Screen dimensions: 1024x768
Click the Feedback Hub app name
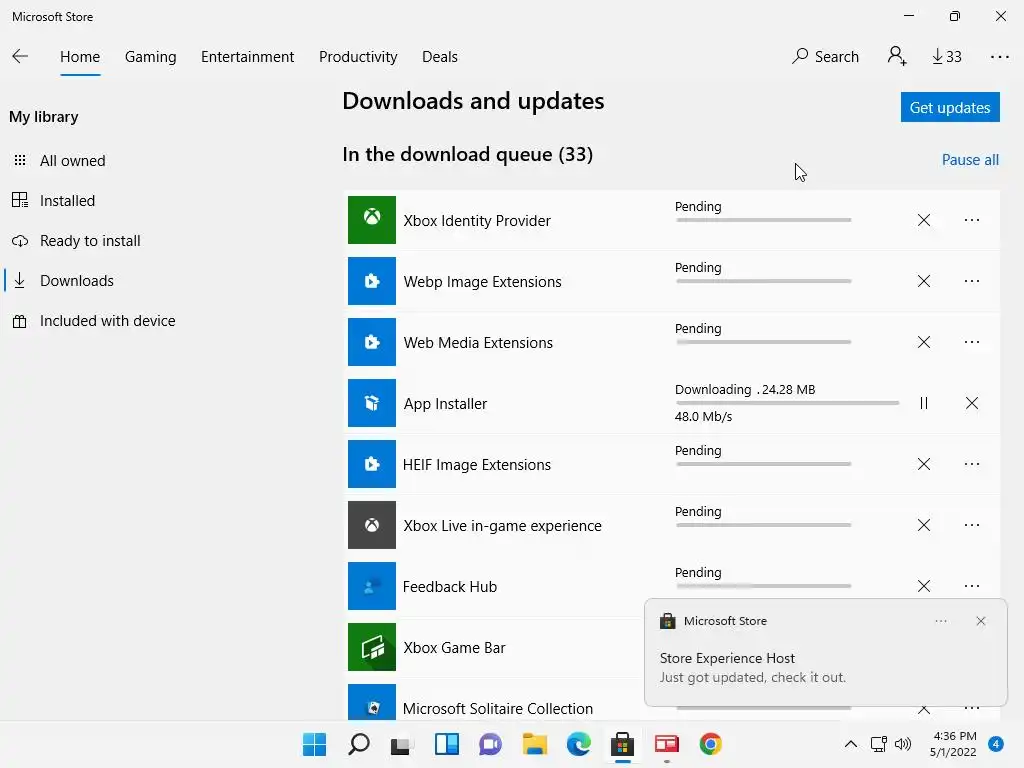pyautogui.click(x=450, y=586)
